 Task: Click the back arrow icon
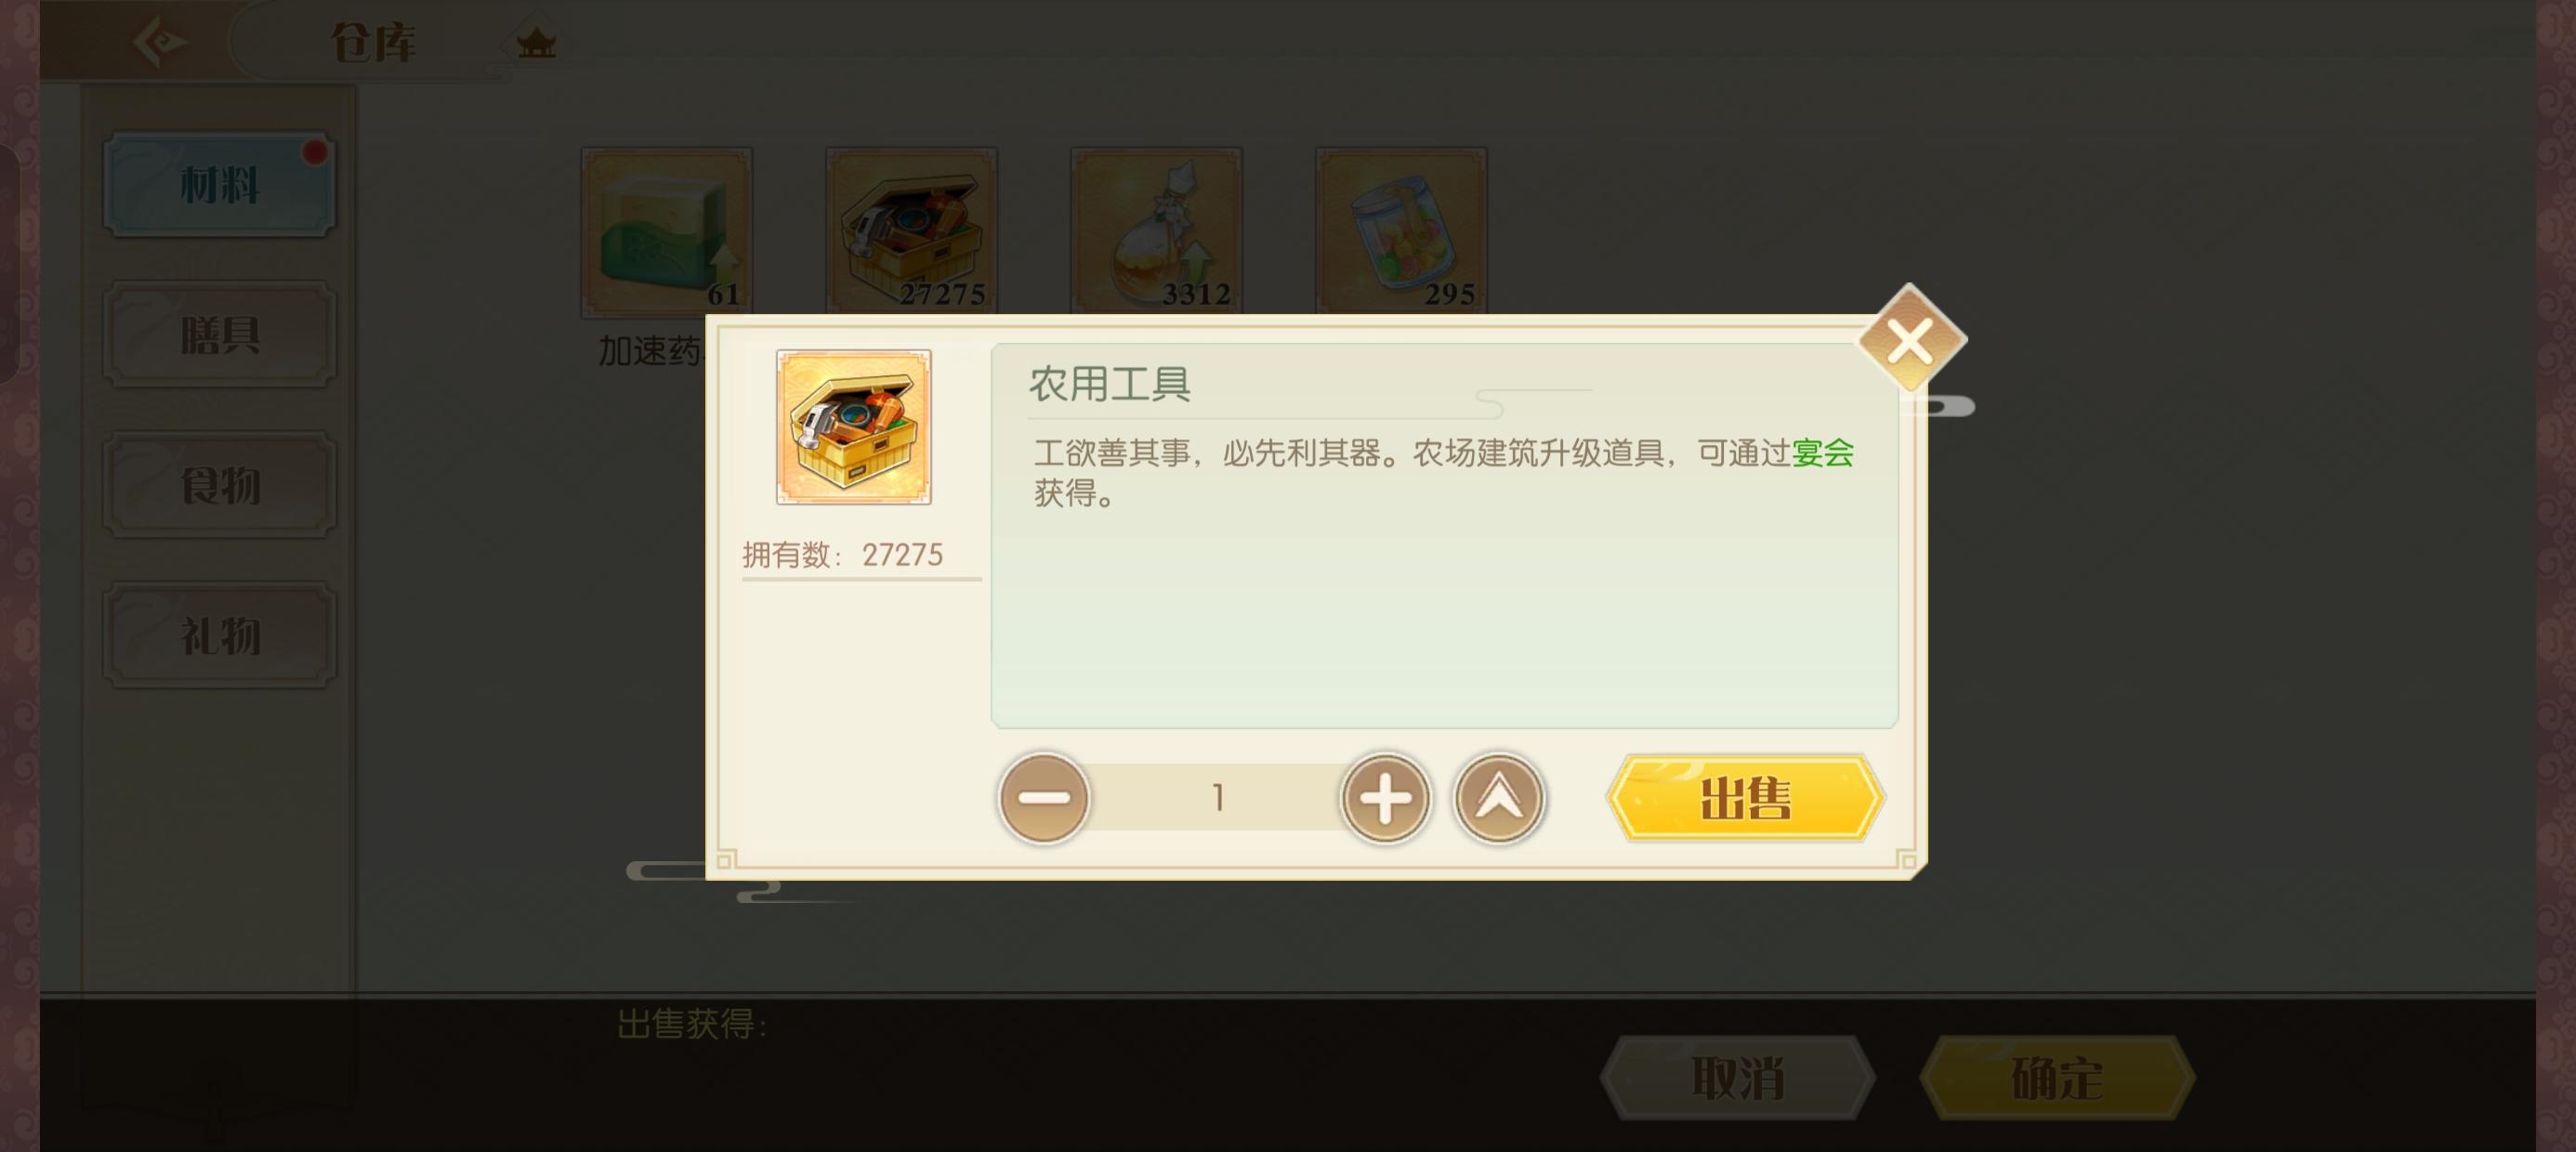point(160,42)
